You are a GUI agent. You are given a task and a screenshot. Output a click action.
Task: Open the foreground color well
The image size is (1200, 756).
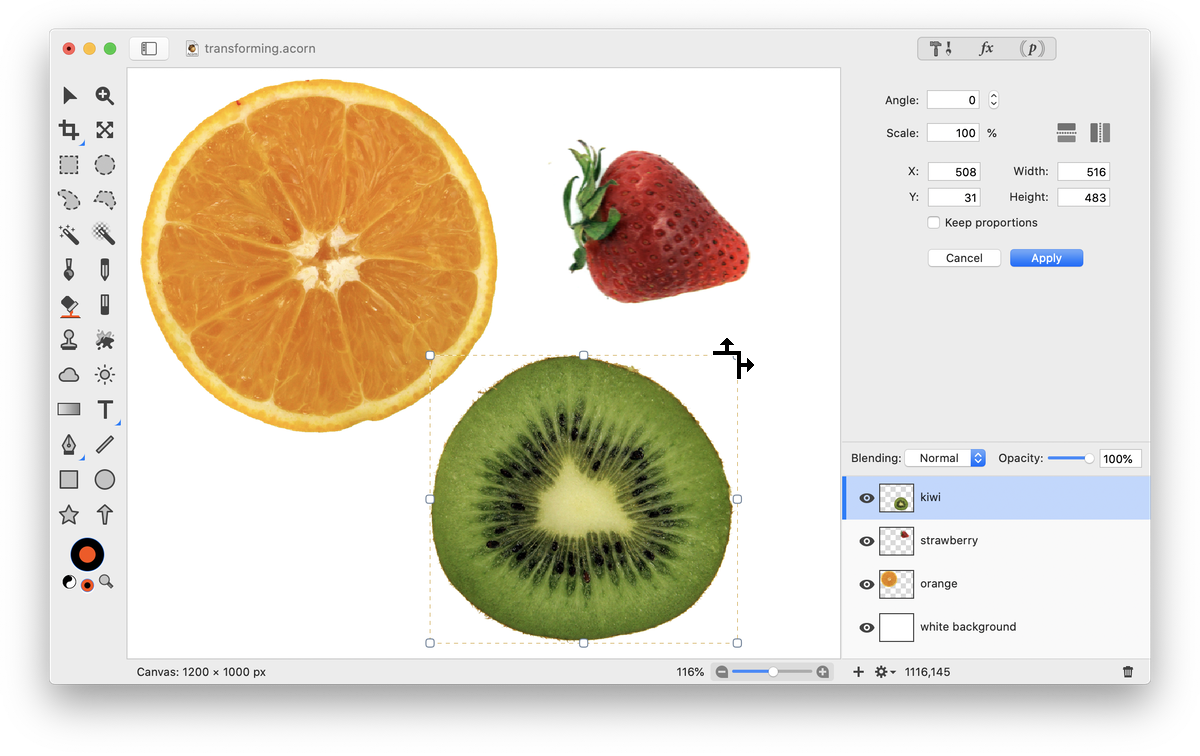[x=87, y=554]
